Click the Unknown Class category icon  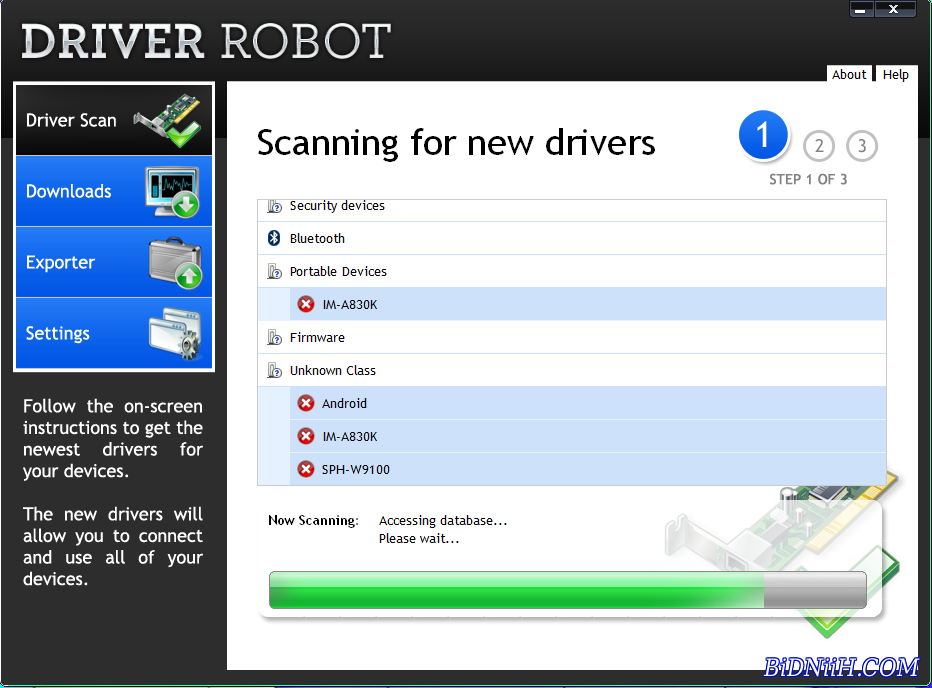click(x=274, y=370)
